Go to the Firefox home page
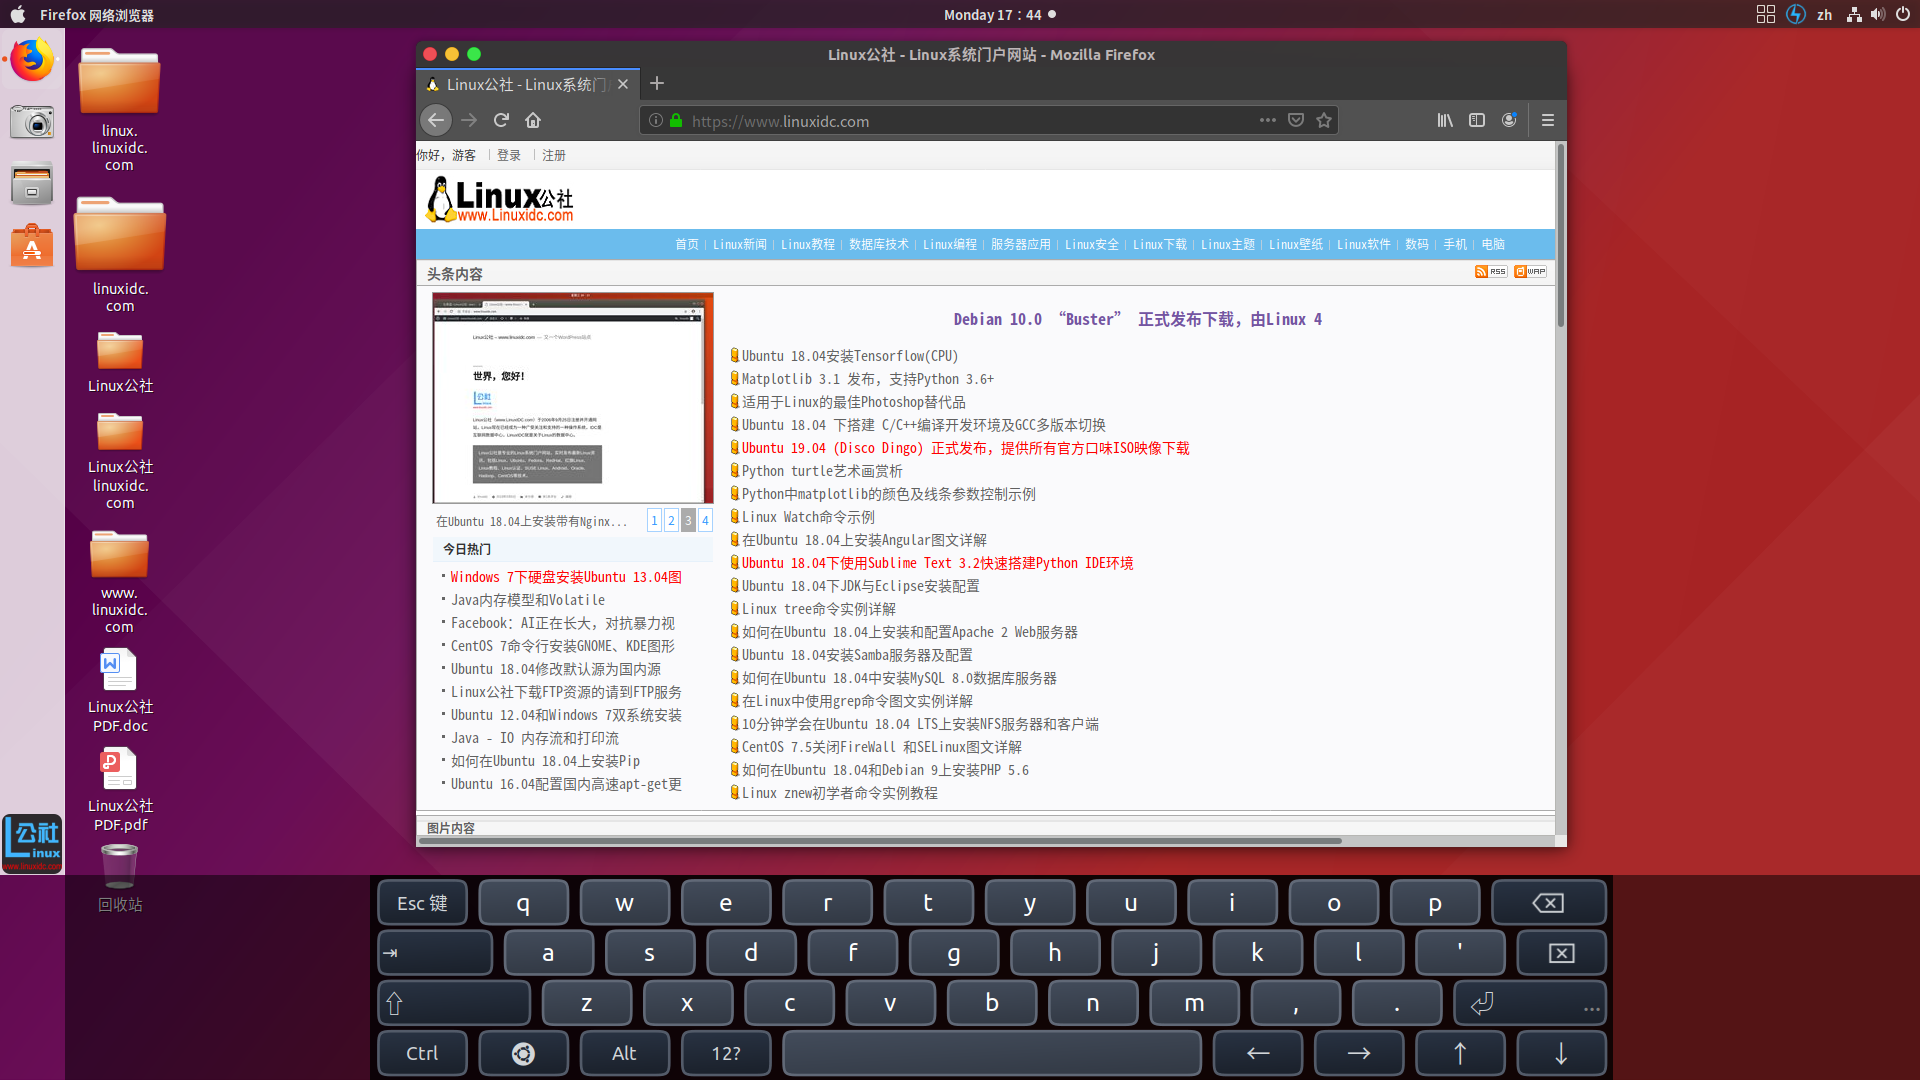 click(x=533, y=121)
